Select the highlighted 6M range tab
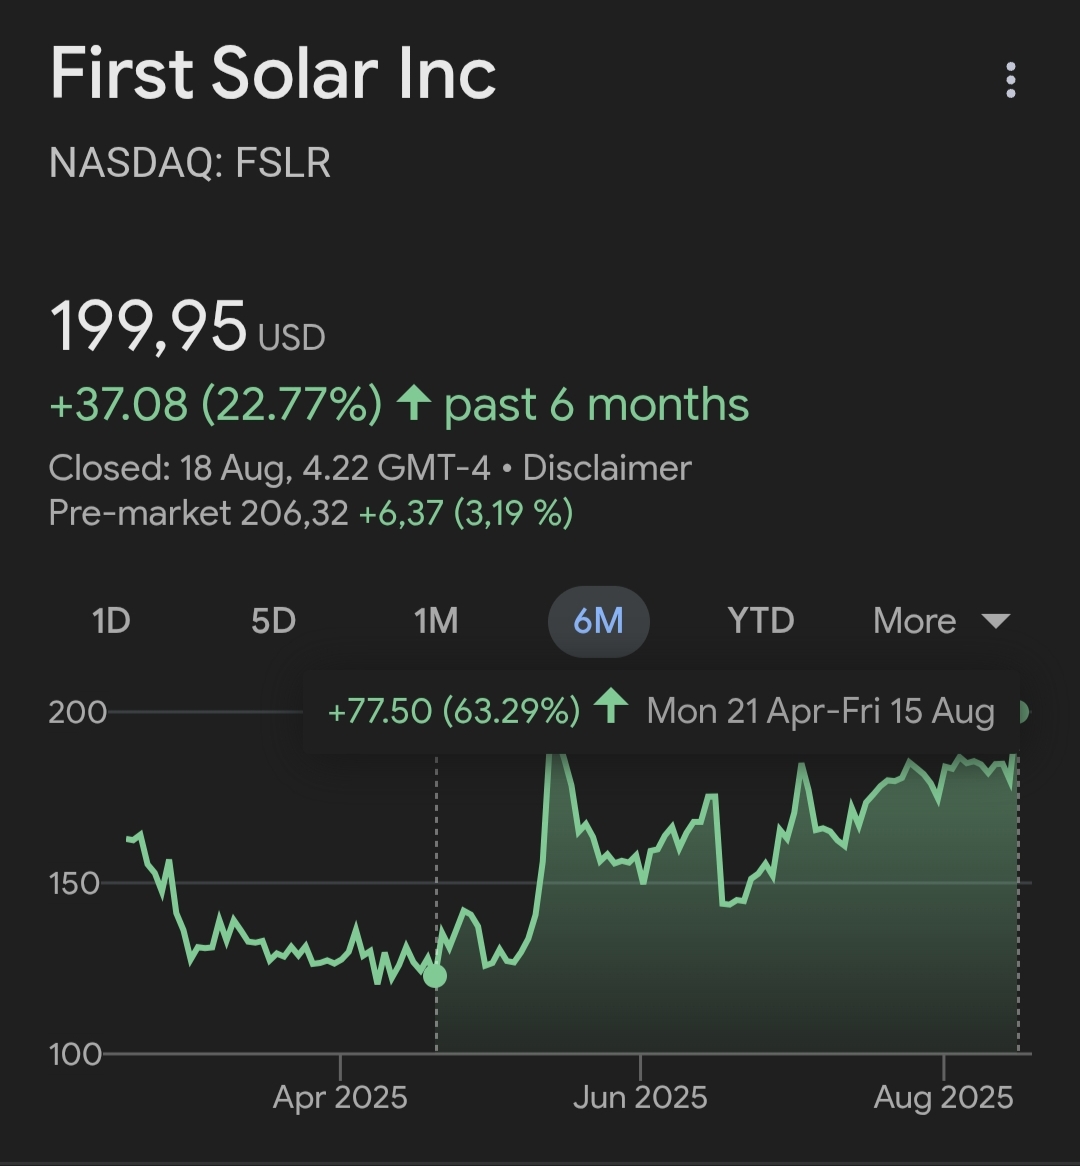The image size is (1080, 1166). tap(598, 621)
